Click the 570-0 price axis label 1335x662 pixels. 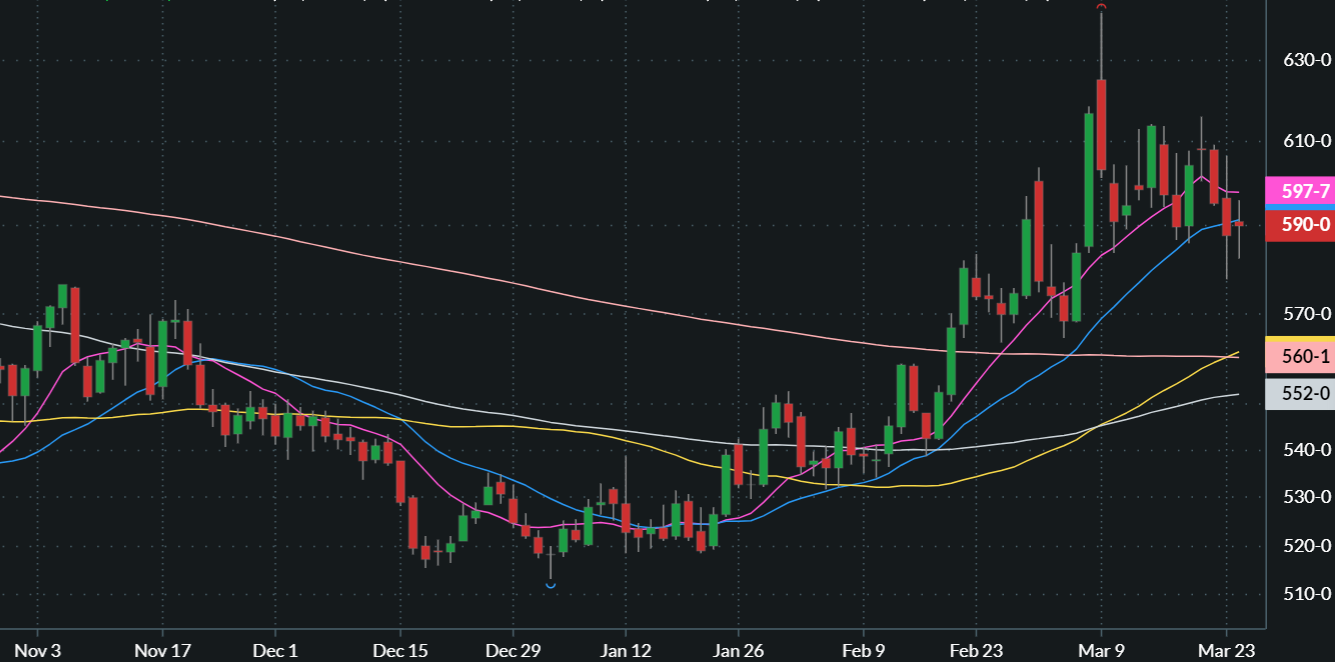pyautogui.click(x=1306, y=314)
